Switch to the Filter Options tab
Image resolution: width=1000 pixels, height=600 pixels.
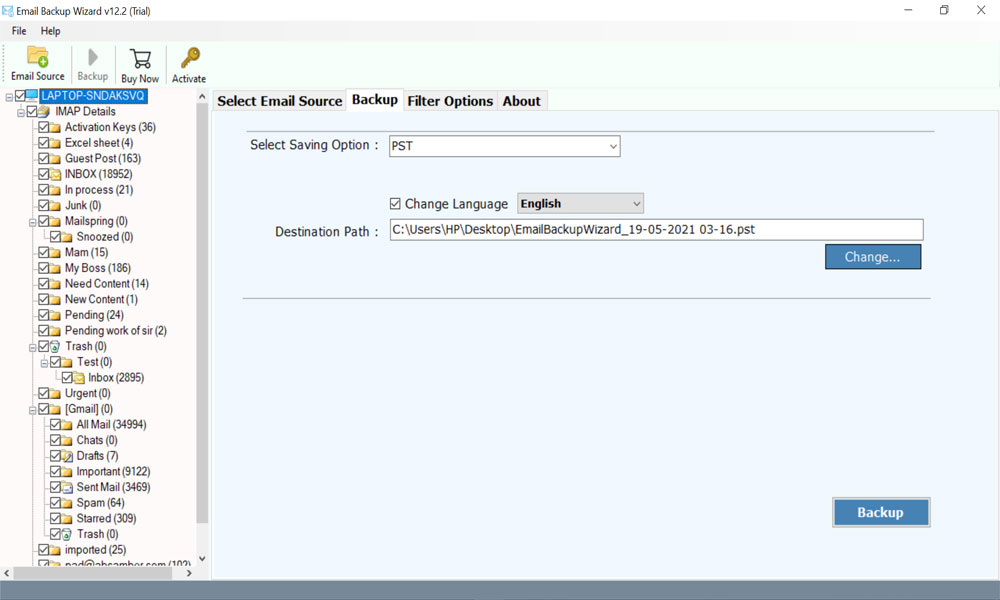(450, 101)
